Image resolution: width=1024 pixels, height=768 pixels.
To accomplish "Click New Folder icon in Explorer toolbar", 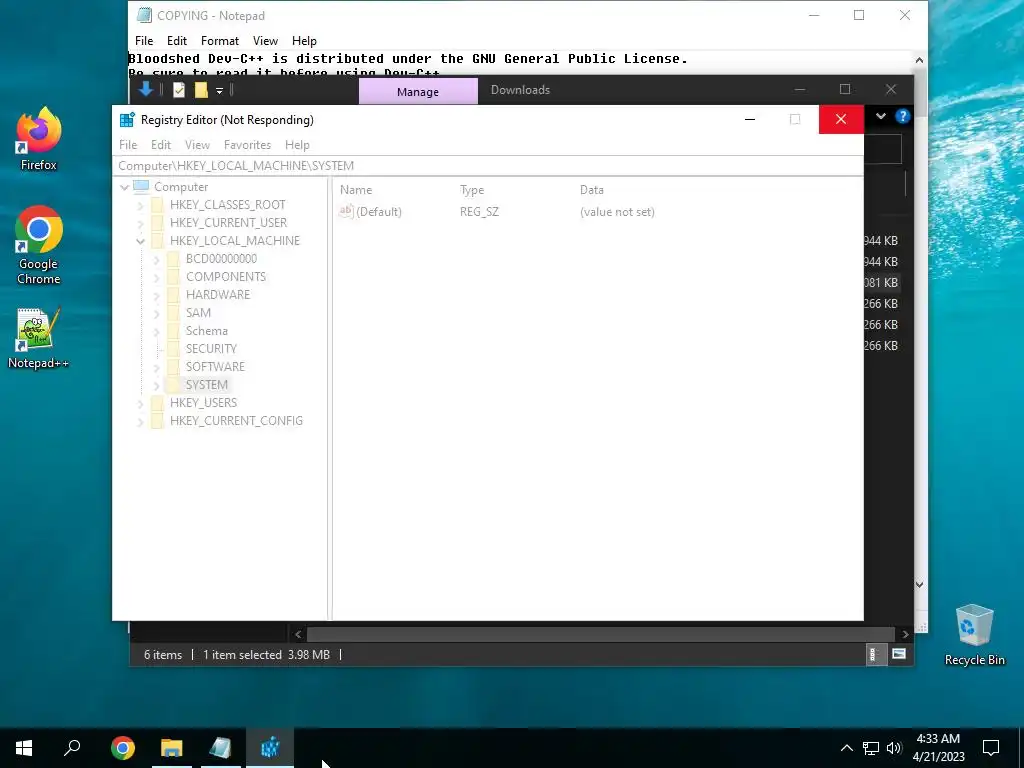I will (x=201, y=90).
